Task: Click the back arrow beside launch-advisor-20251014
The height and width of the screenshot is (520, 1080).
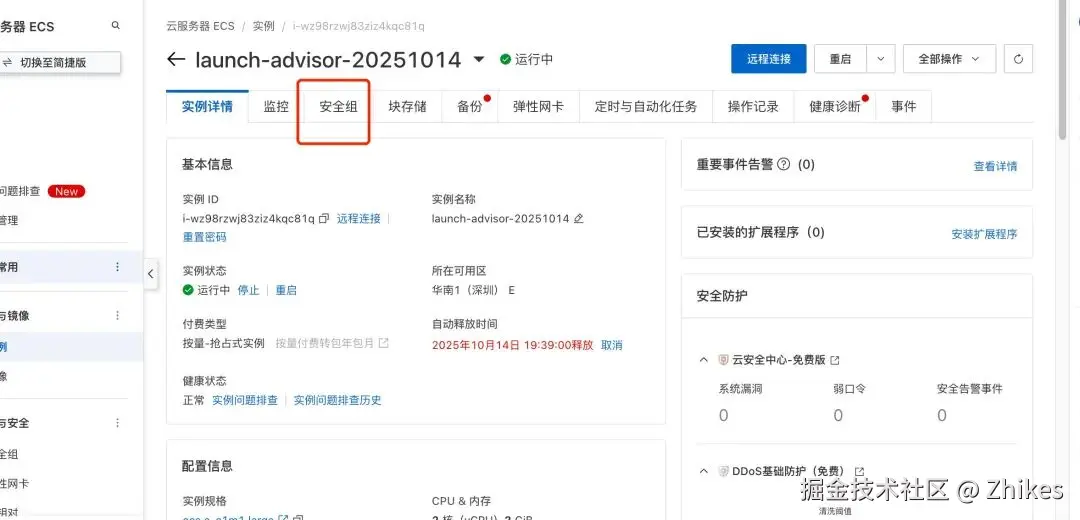Action: 176,59
